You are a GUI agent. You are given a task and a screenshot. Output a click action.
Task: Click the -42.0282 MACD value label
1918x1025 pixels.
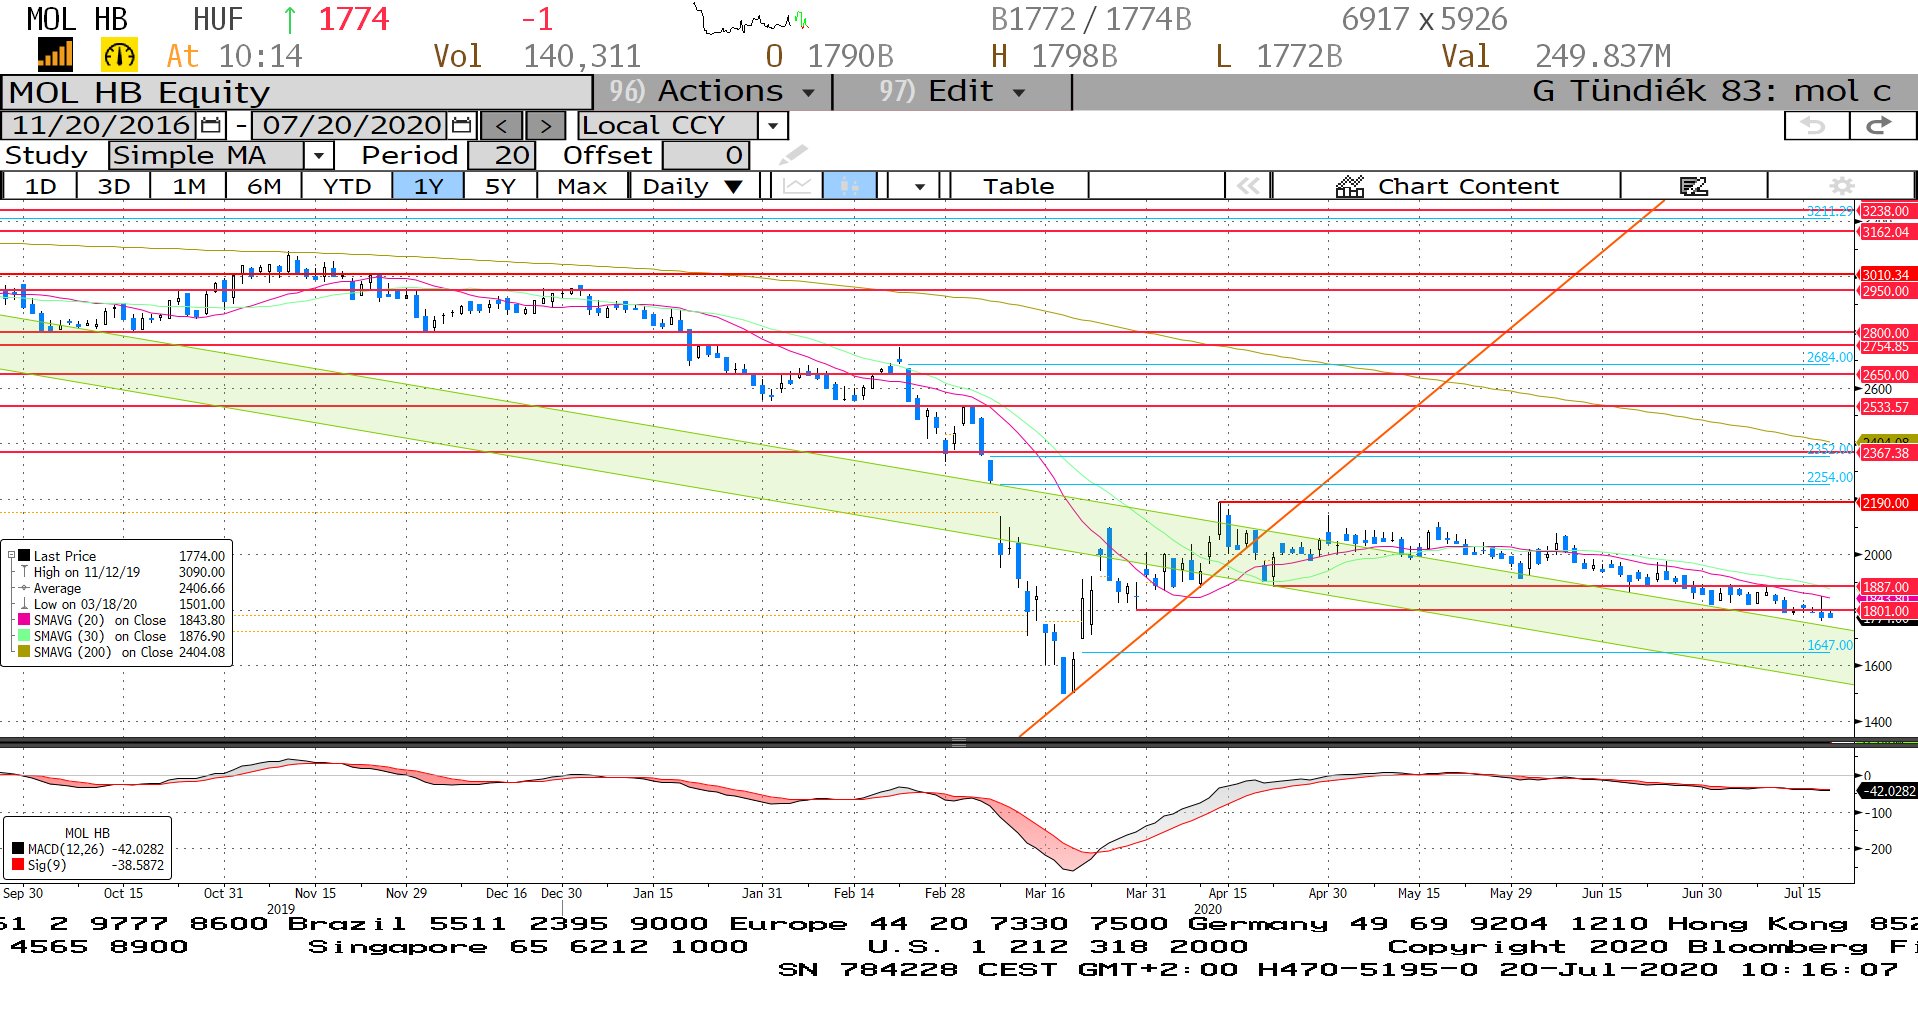tap(1886, 791)
